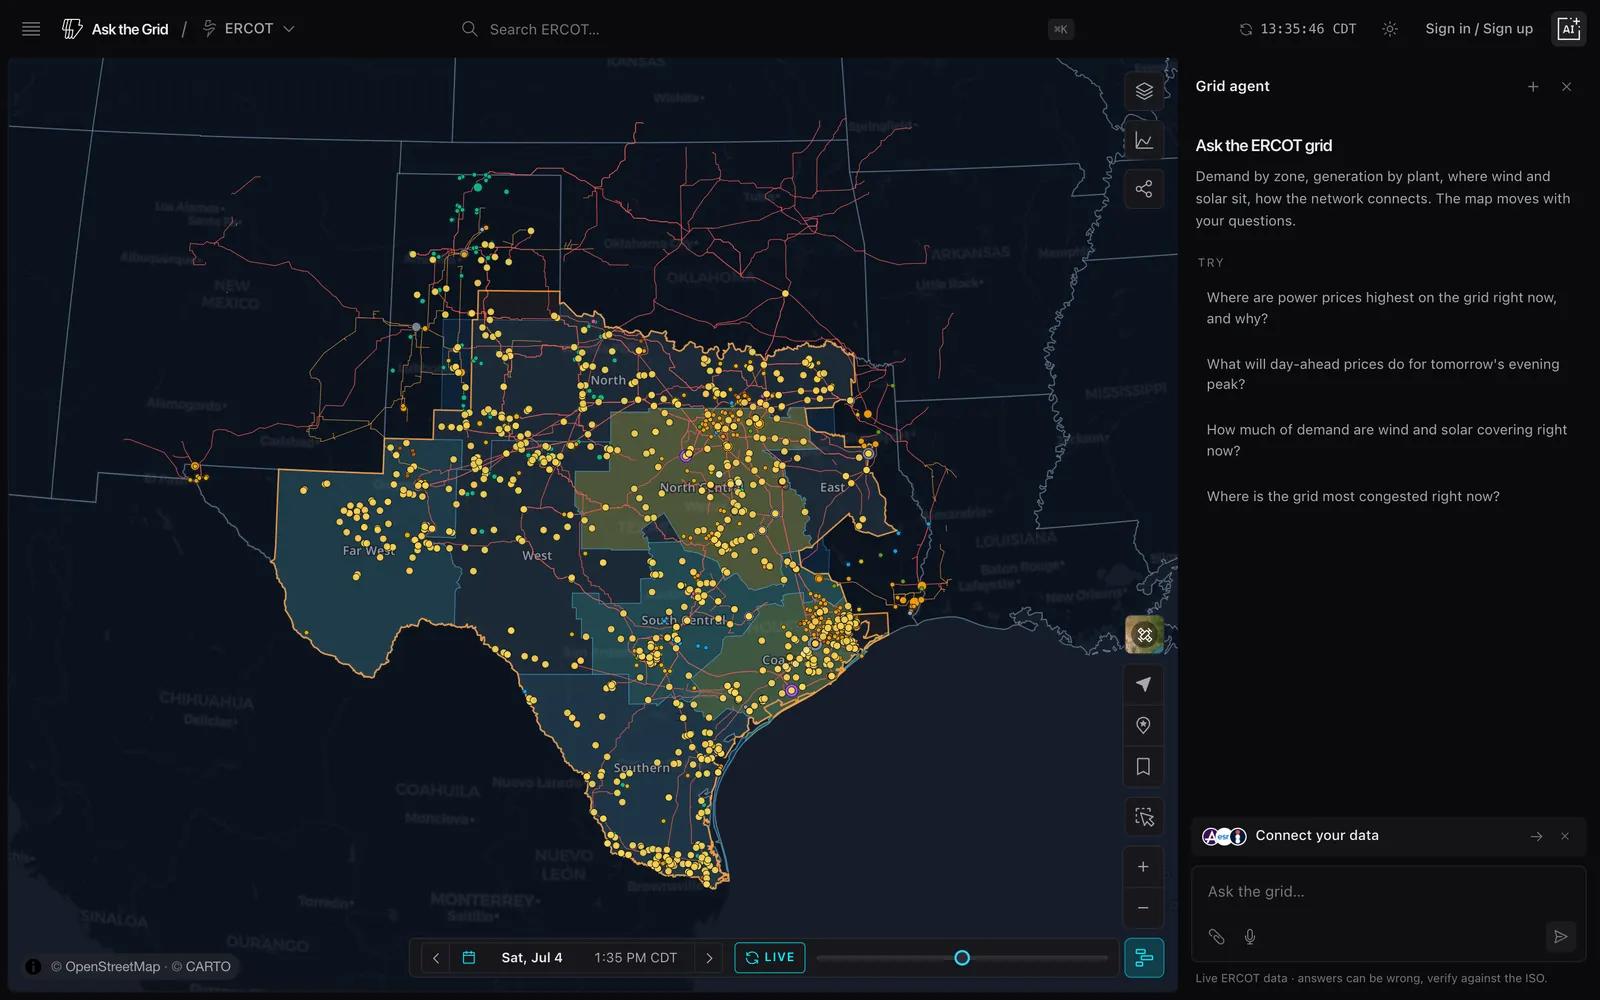This screenshot has height=1000, width=1600.
Task: Click into the Ask the grid input
Action: click(1388, 892)
